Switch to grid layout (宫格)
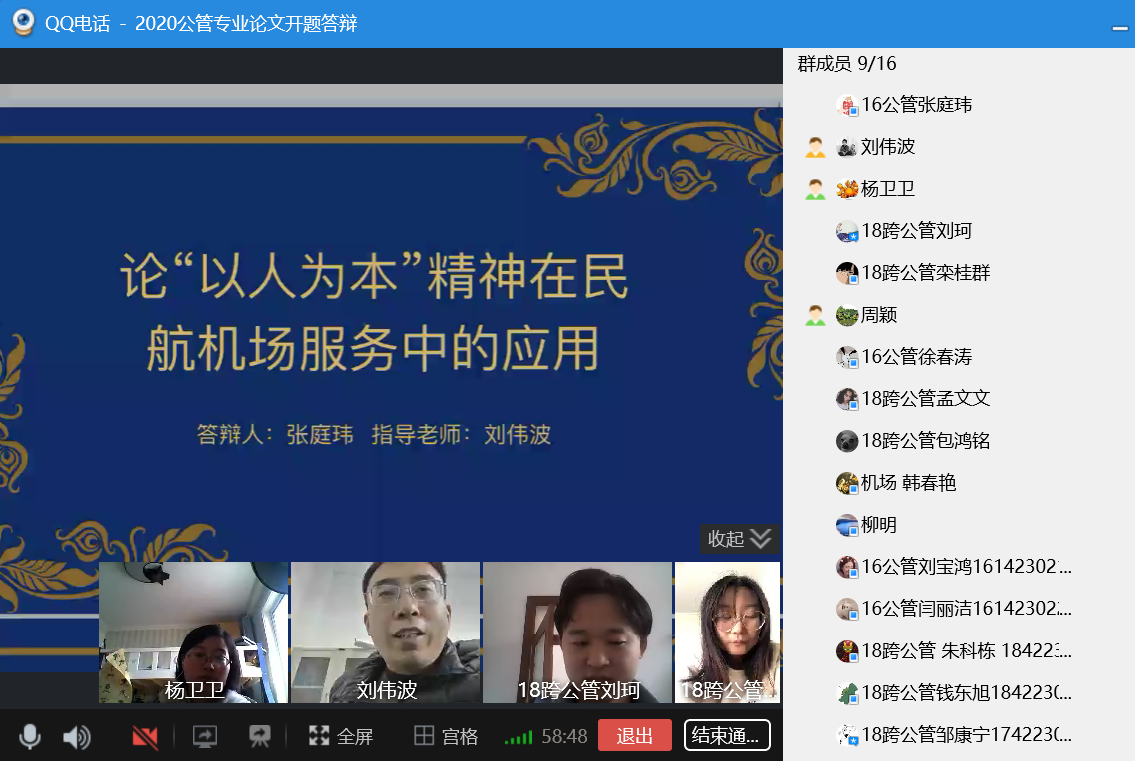 click(x=446, y=737)
